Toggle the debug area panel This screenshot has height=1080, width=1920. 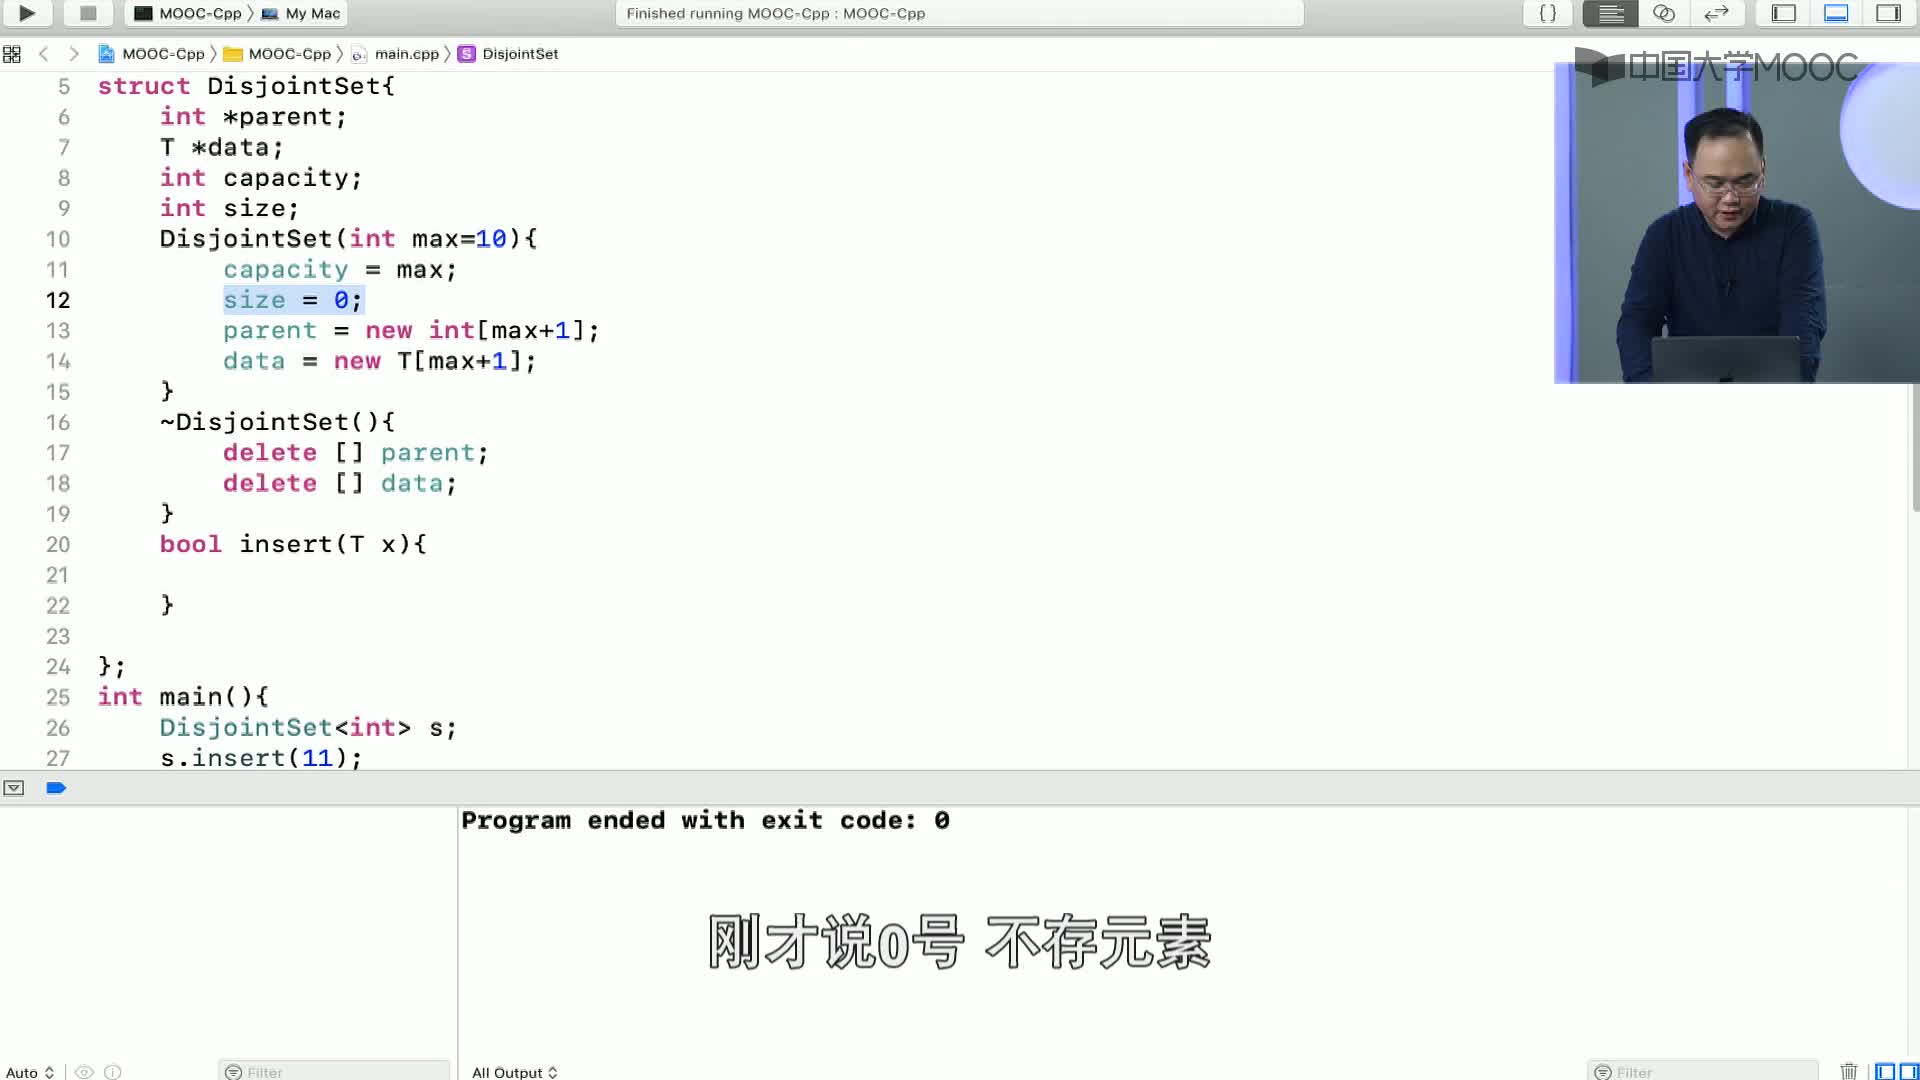(1836, 13)
